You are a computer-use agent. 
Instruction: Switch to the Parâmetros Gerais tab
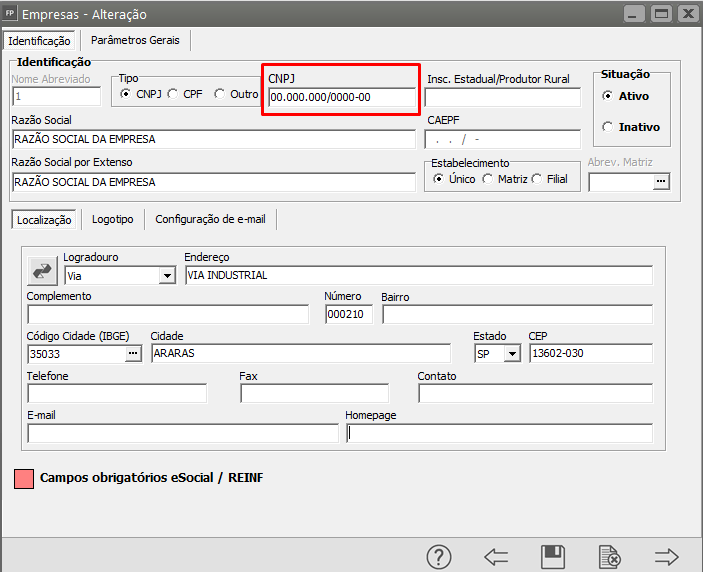coord(135,40)
